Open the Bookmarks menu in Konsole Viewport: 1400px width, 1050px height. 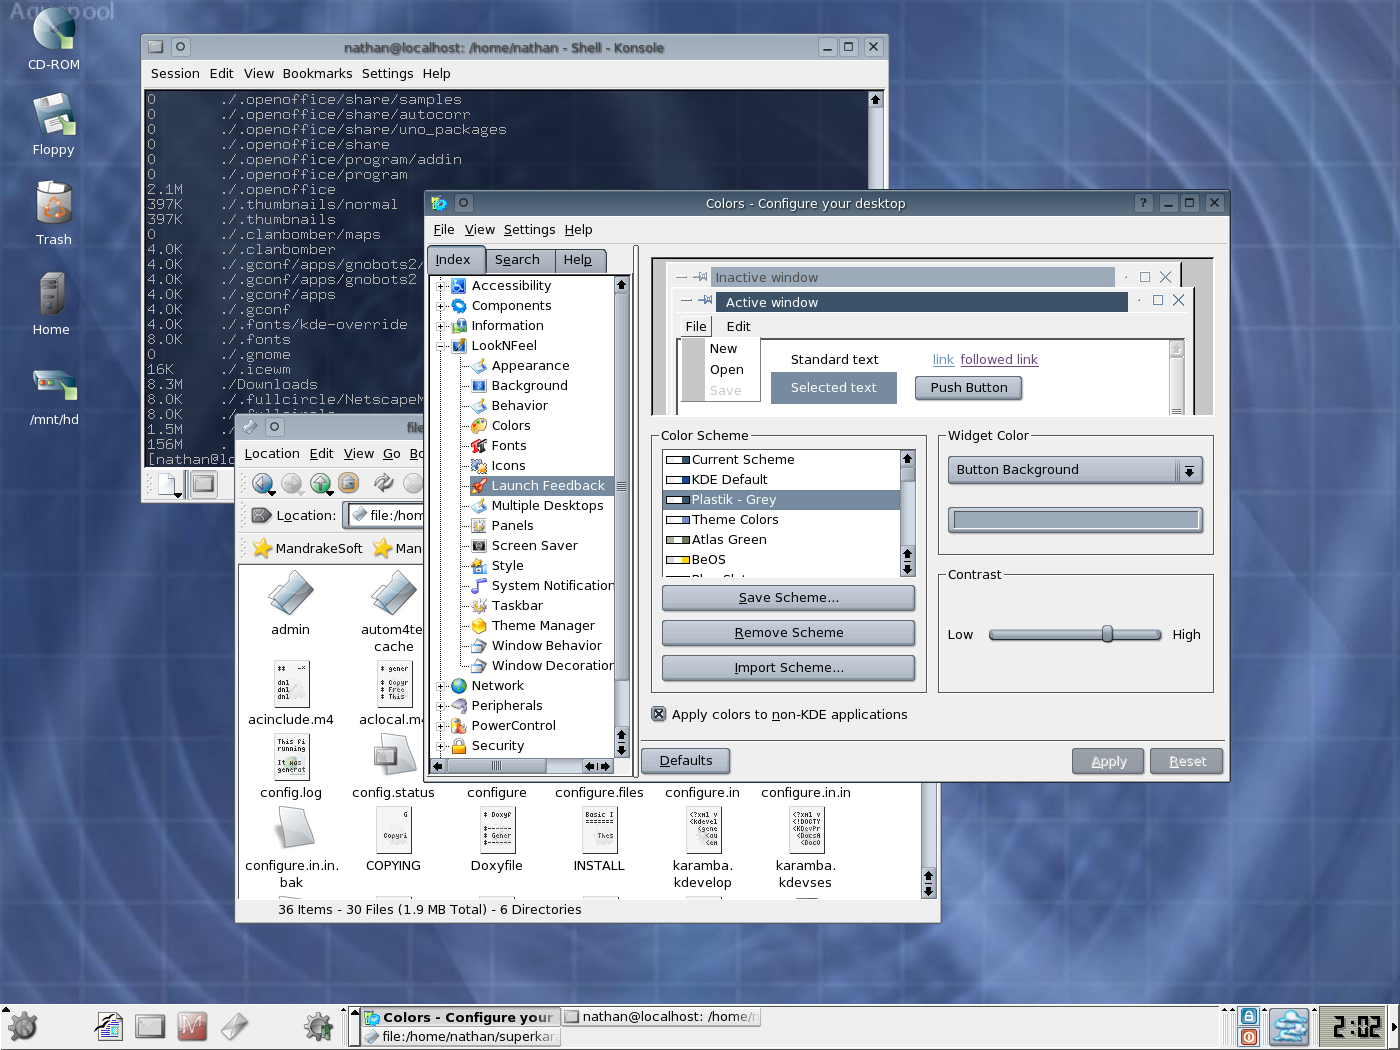pyautogui.click(x=317, y=74)
